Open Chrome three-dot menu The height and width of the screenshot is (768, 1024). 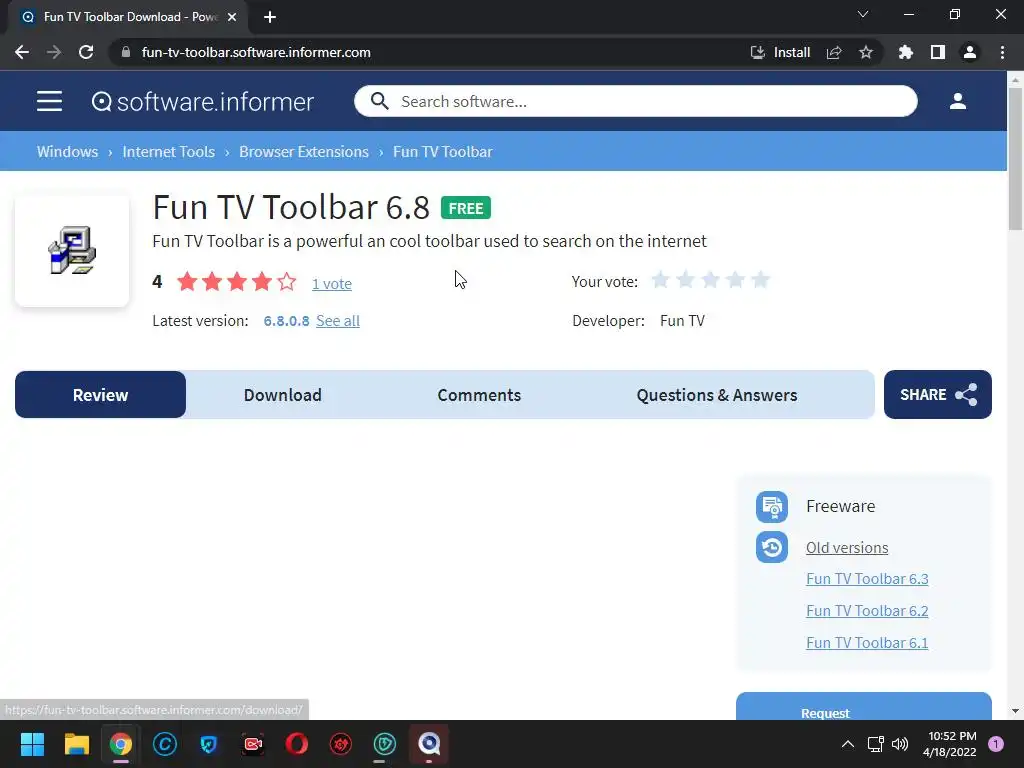1002,52
